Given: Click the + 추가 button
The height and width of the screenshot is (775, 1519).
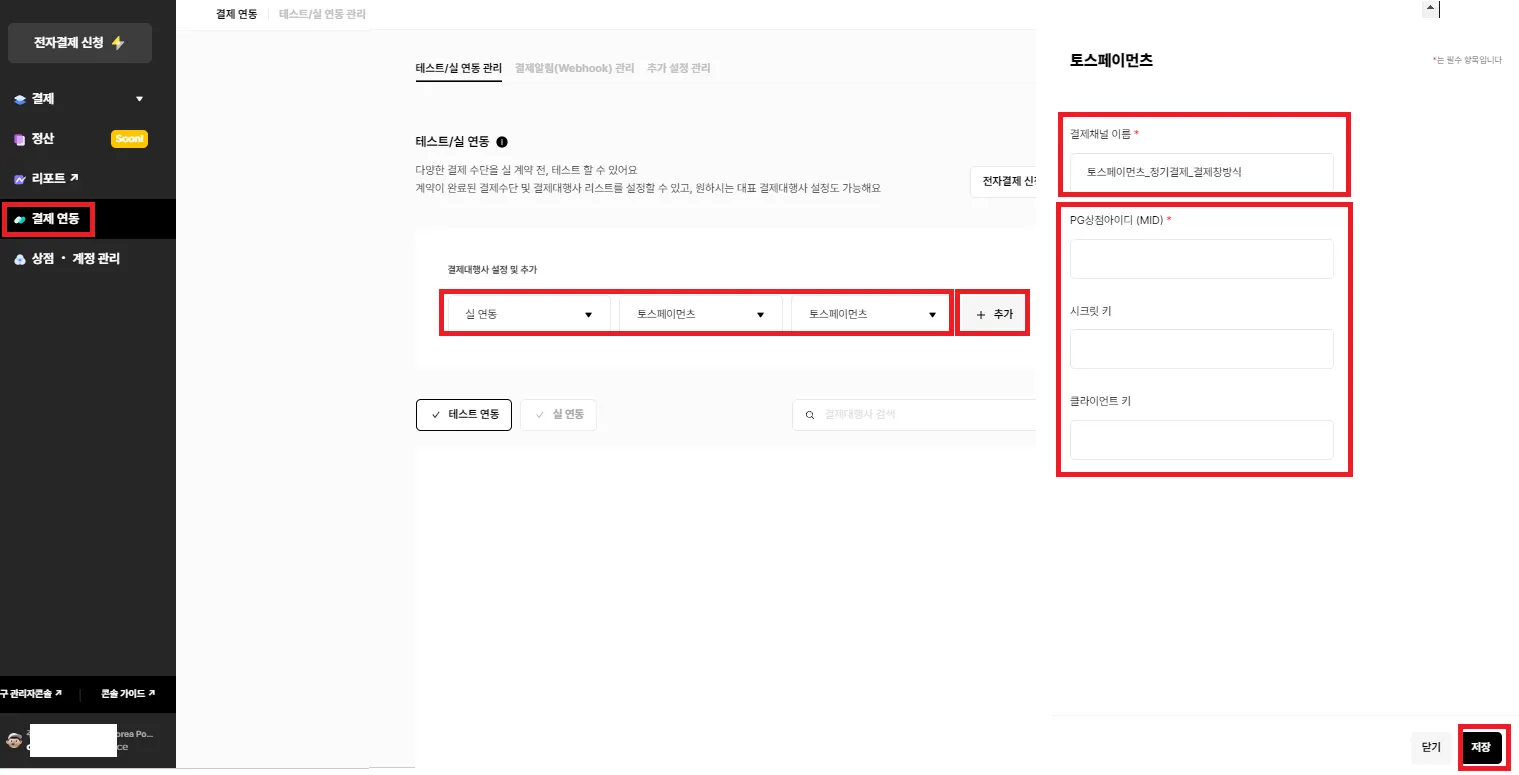Looking at the screenshot, I should pos(994,314).
